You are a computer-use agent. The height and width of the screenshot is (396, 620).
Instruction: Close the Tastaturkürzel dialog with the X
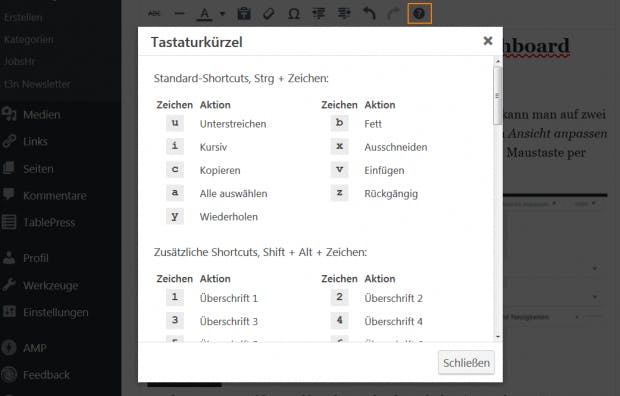(488, 41)
